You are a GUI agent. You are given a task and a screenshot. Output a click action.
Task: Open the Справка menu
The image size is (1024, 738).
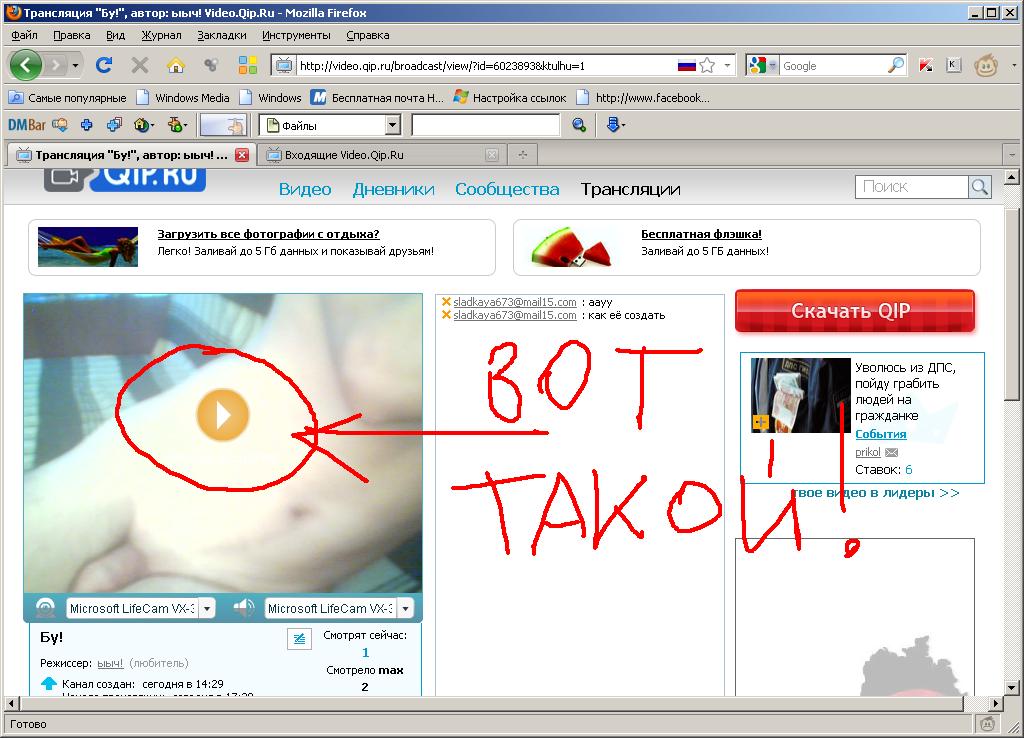click(x=368, y=35)
